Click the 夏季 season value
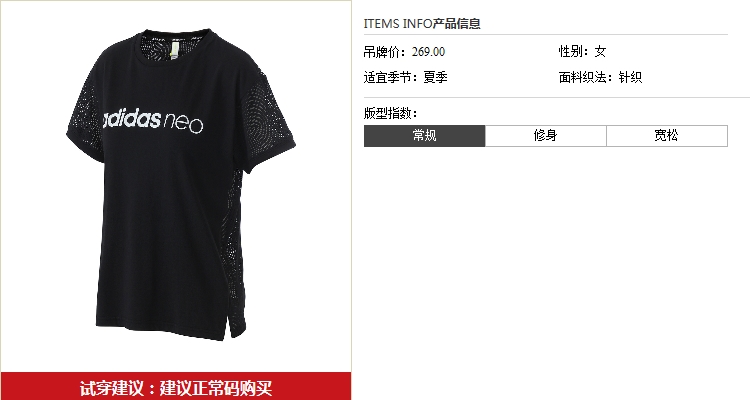 [x=435, y=77]
